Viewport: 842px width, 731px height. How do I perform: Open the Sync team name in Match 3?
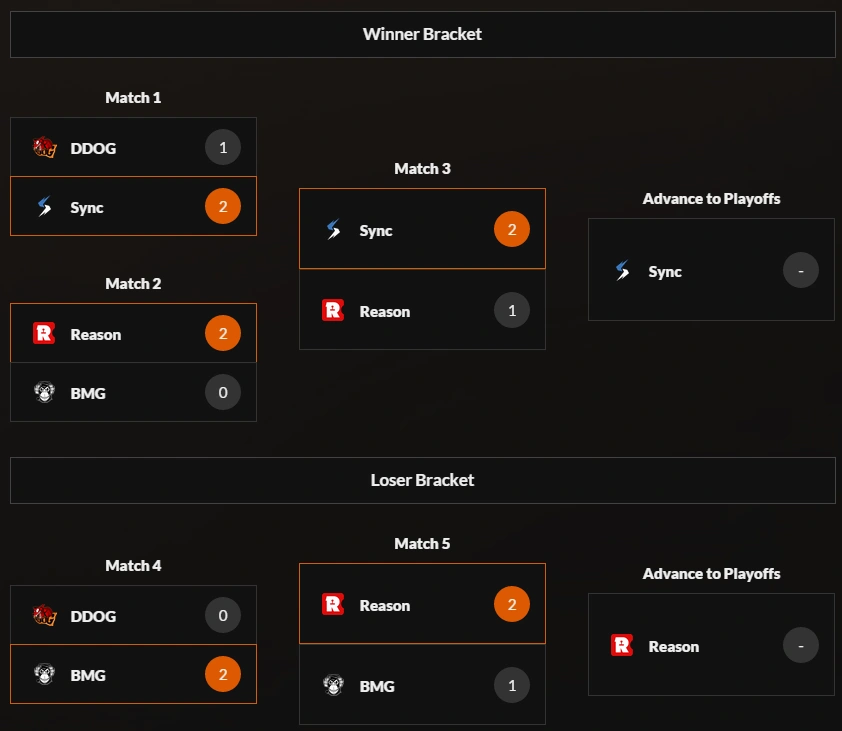point(376,231)
